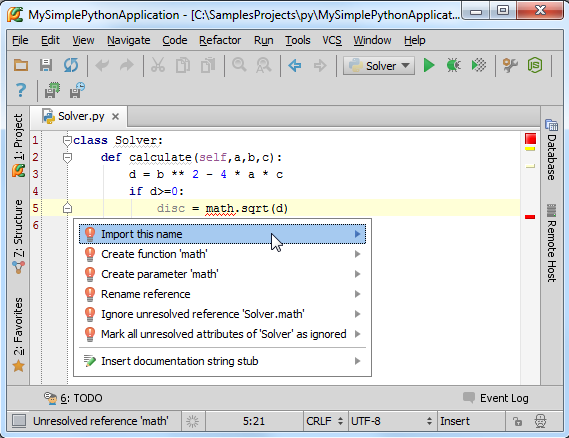Image resolution: width=569 pixels, height=438 pixels.
Task: Open the VCS menu
Action: (332, 40)
